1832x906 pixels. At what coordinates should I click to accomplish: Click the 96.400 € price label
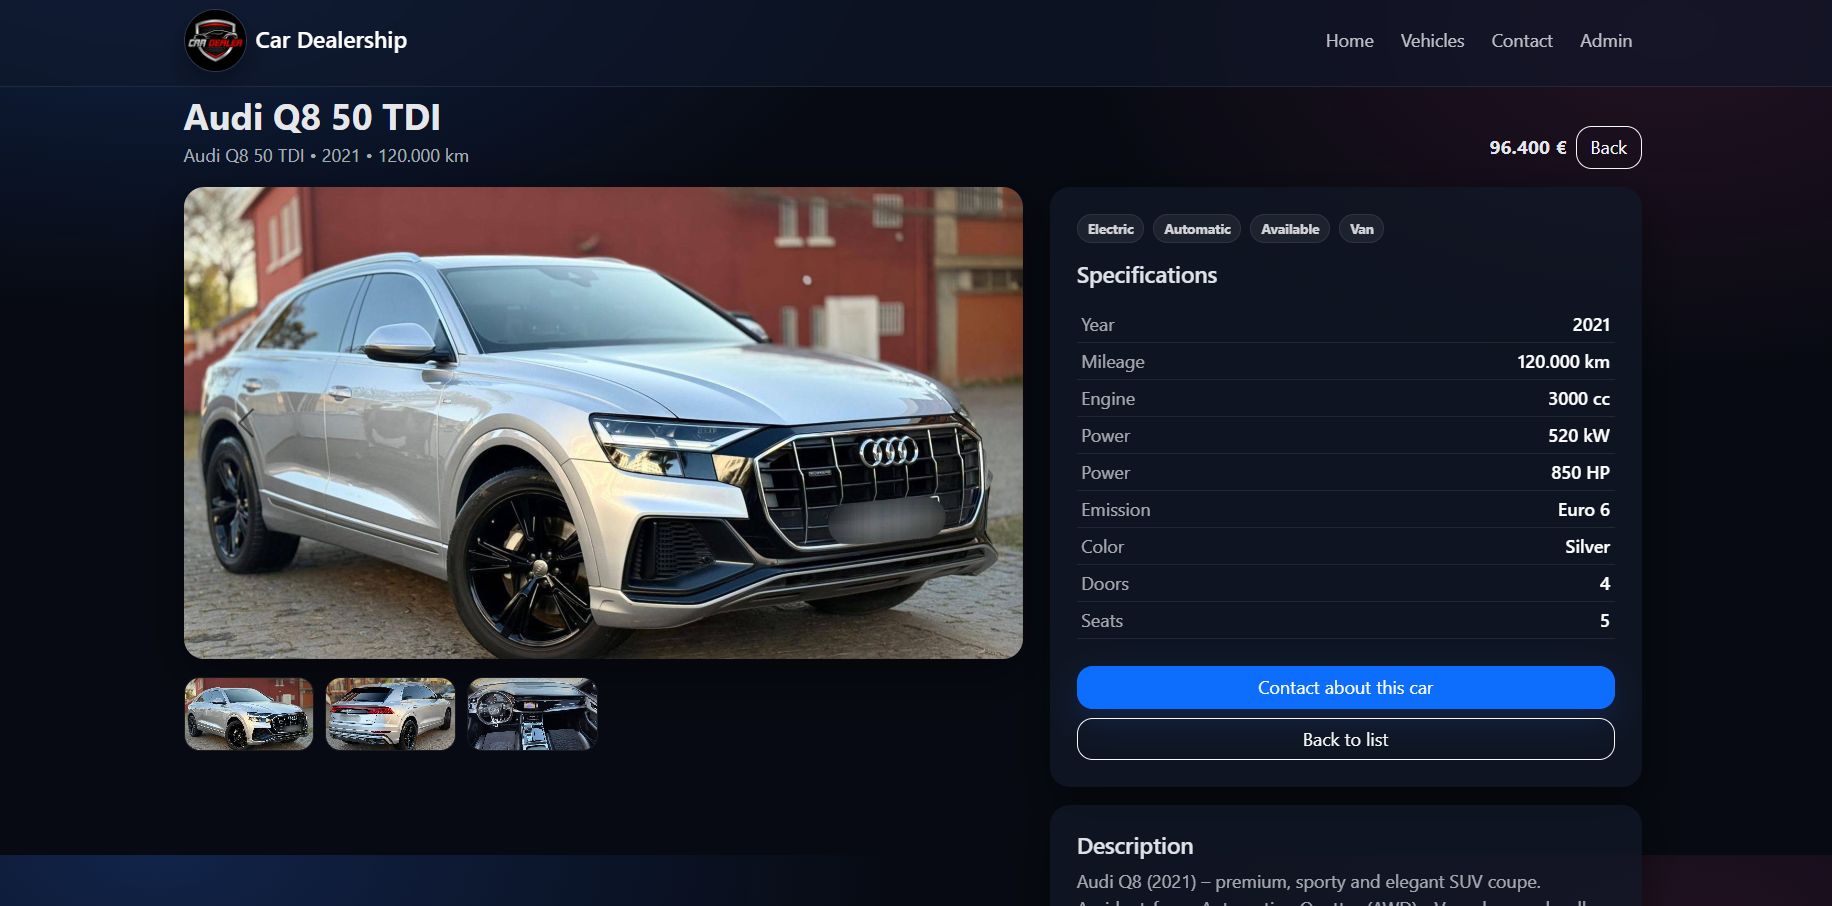pyautogui.click(x=1527, y=148)
